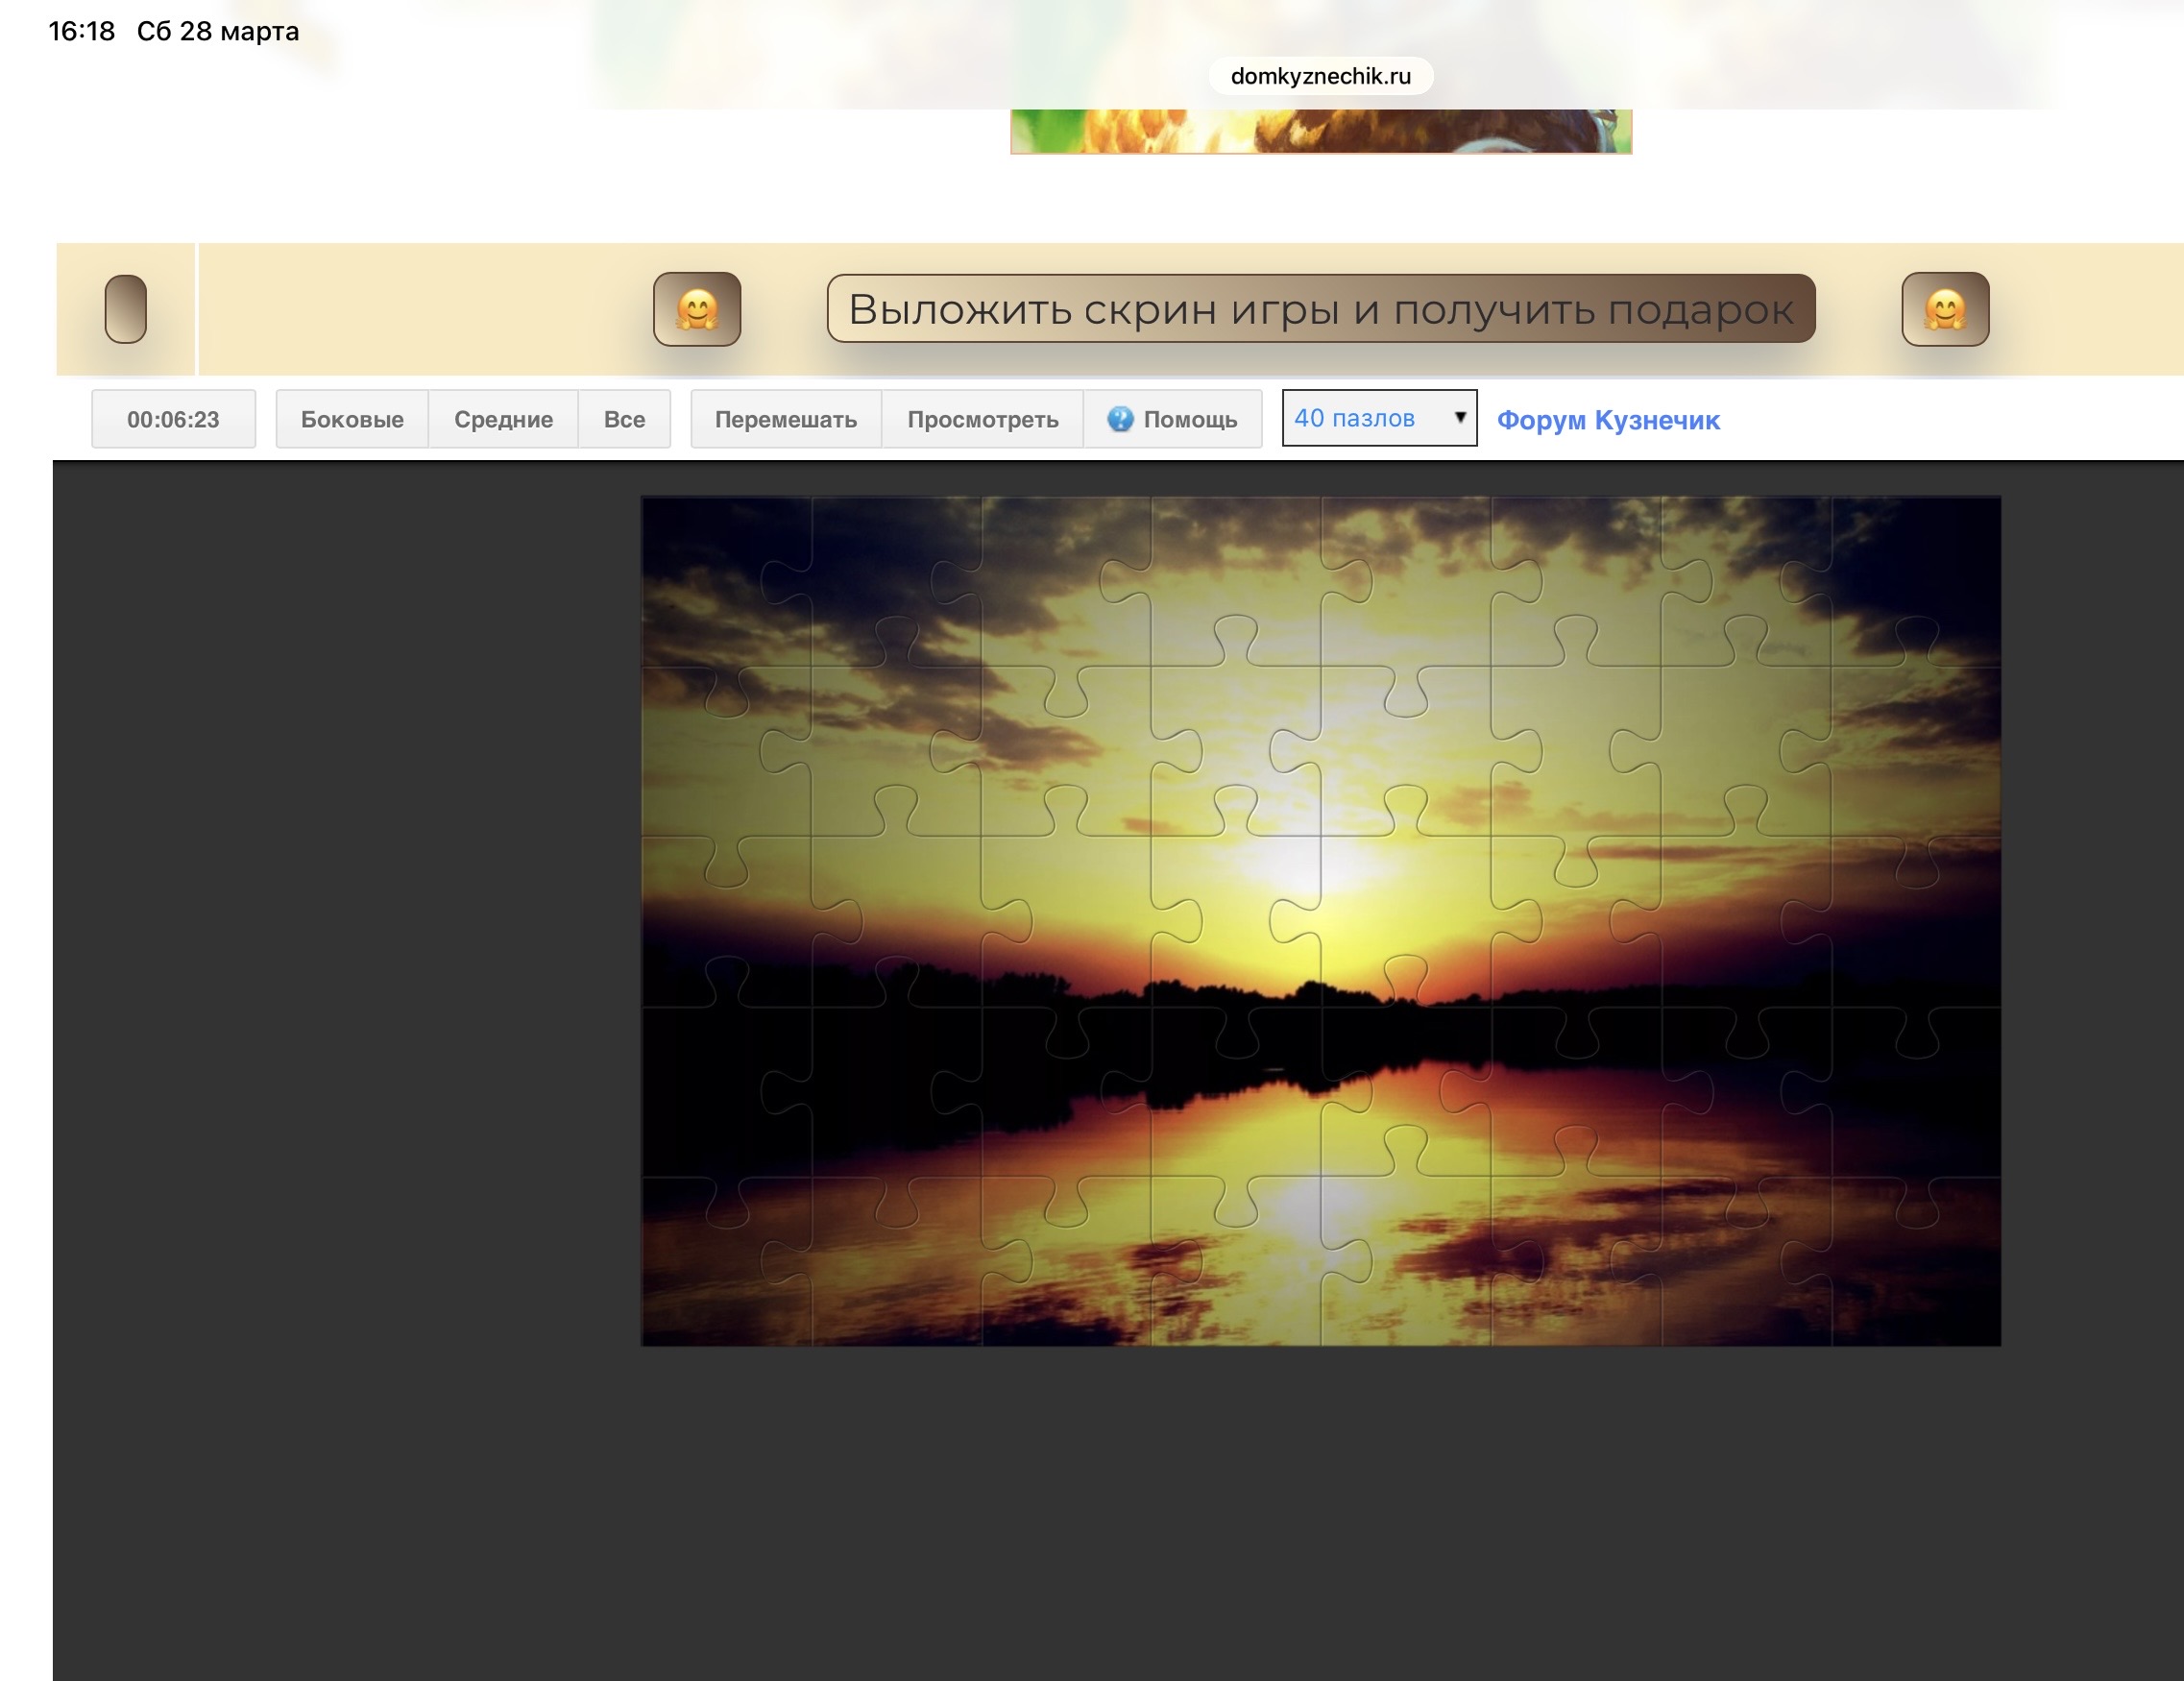This screenshot has width=2184, height=1681.
Task: Click the 00:06:23 game timer
Action: click(173, 419)
